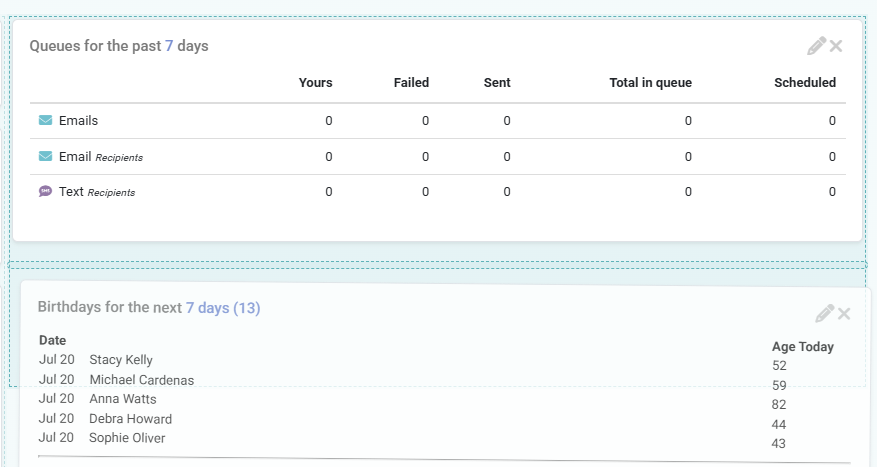Click 'Birthdays for the next' widget title

(x=110, y=307)
